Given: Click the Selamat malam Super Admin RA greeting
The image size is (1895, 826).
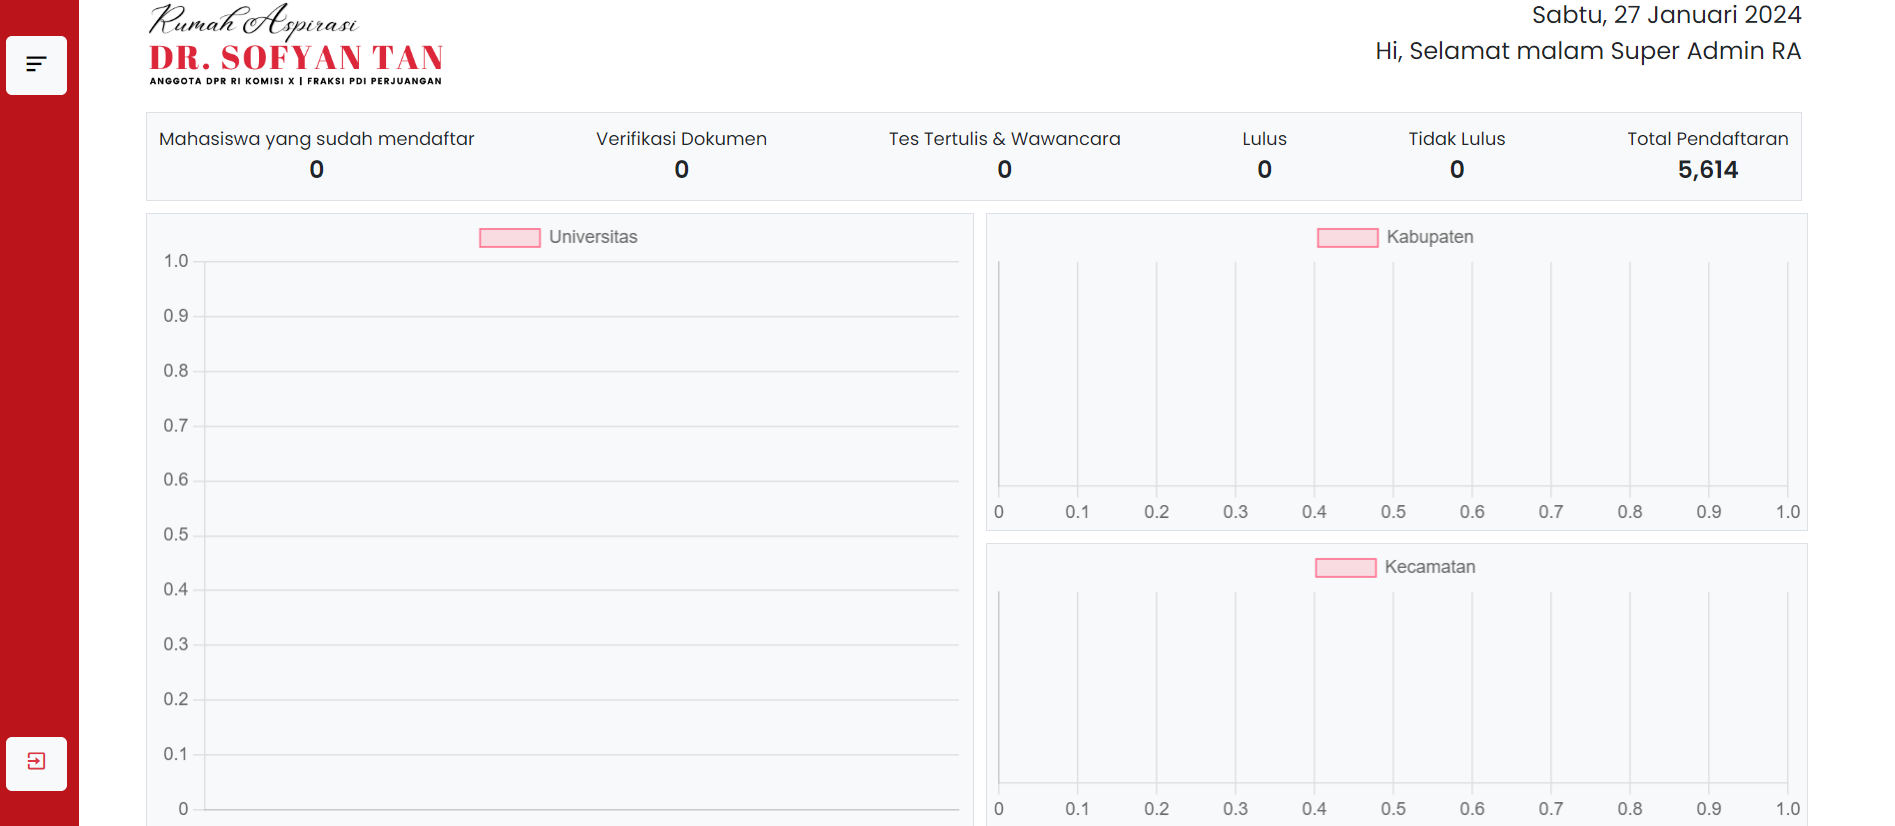Looking at the screenshot, I should [x=1587, y=51].
